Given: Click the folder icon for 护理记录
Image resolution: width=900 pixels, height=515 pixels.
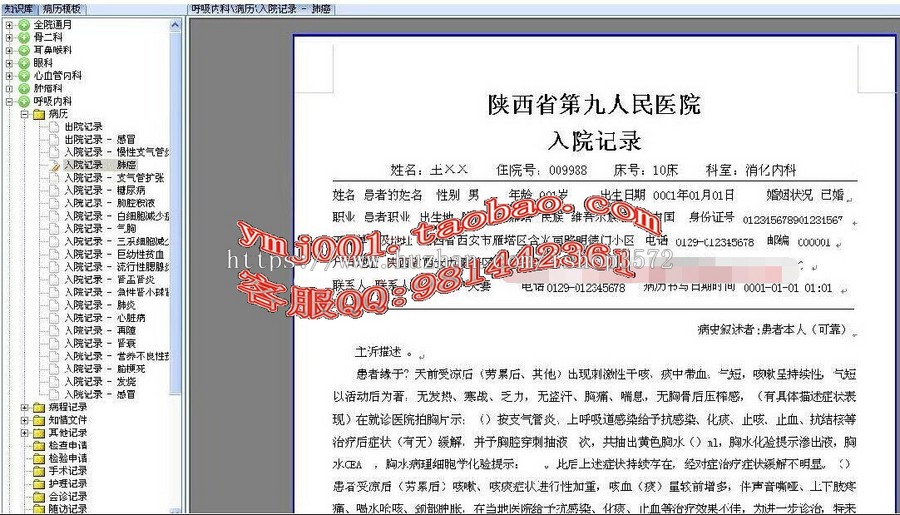Looking at the screenshot, I should click(39, 483).
